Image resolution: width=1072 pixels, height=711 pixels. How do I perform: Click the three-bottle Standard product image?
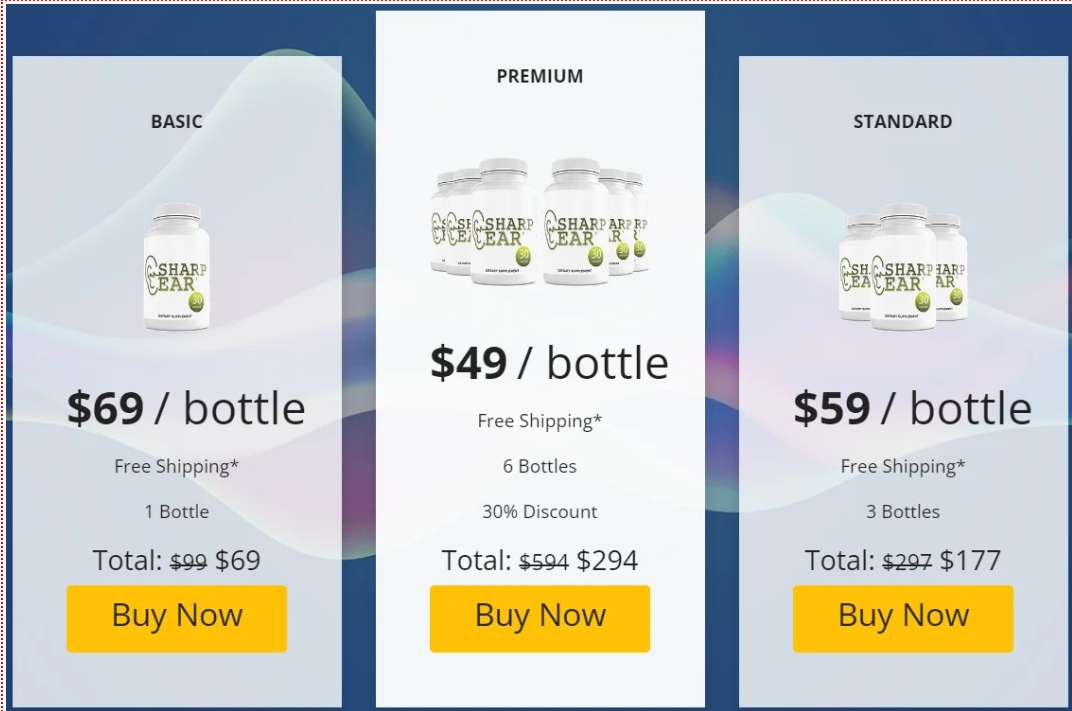[x=903, y=267]
